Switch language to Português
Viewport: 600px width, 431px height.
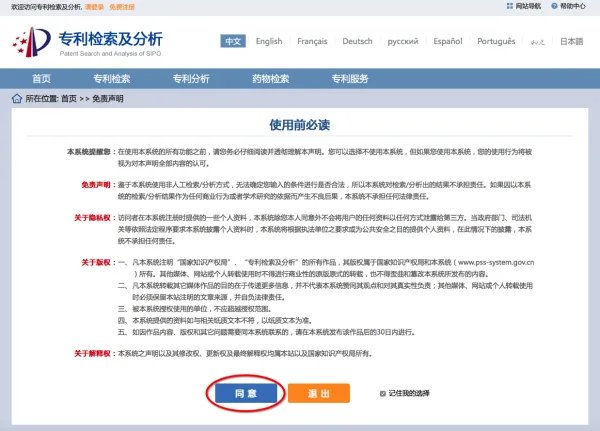[496, 41]
